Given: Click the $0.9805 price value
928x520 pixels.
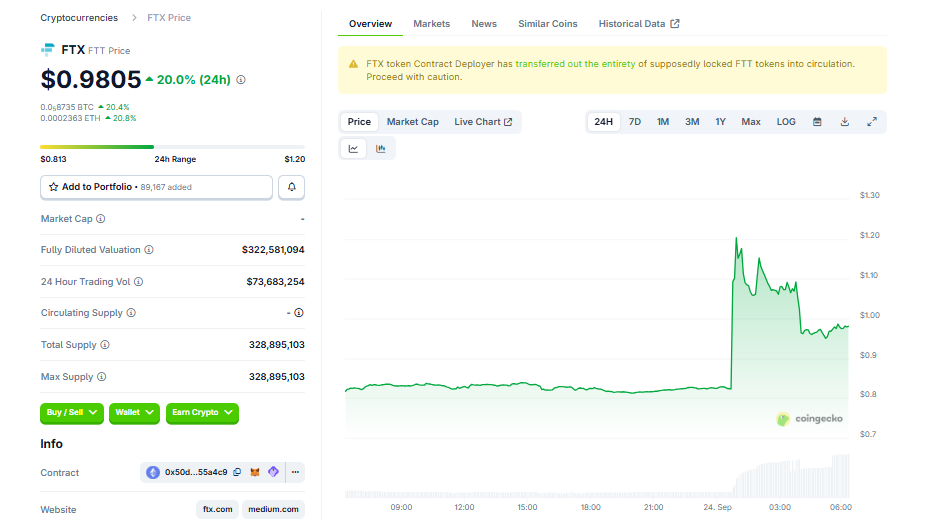Looking at the screenshot, I should pyautogui.click(x=91, y=80).
